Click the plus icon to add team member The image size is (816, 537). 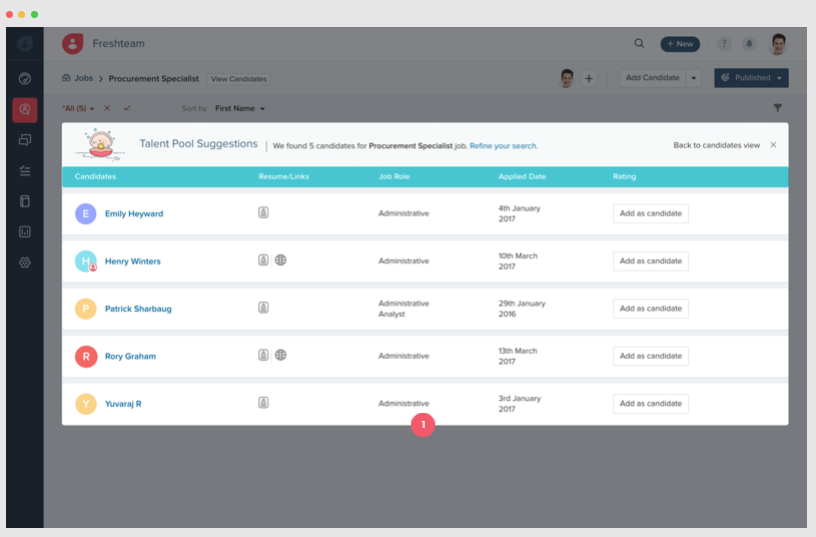pyautogui.click(x=589, y=79)
